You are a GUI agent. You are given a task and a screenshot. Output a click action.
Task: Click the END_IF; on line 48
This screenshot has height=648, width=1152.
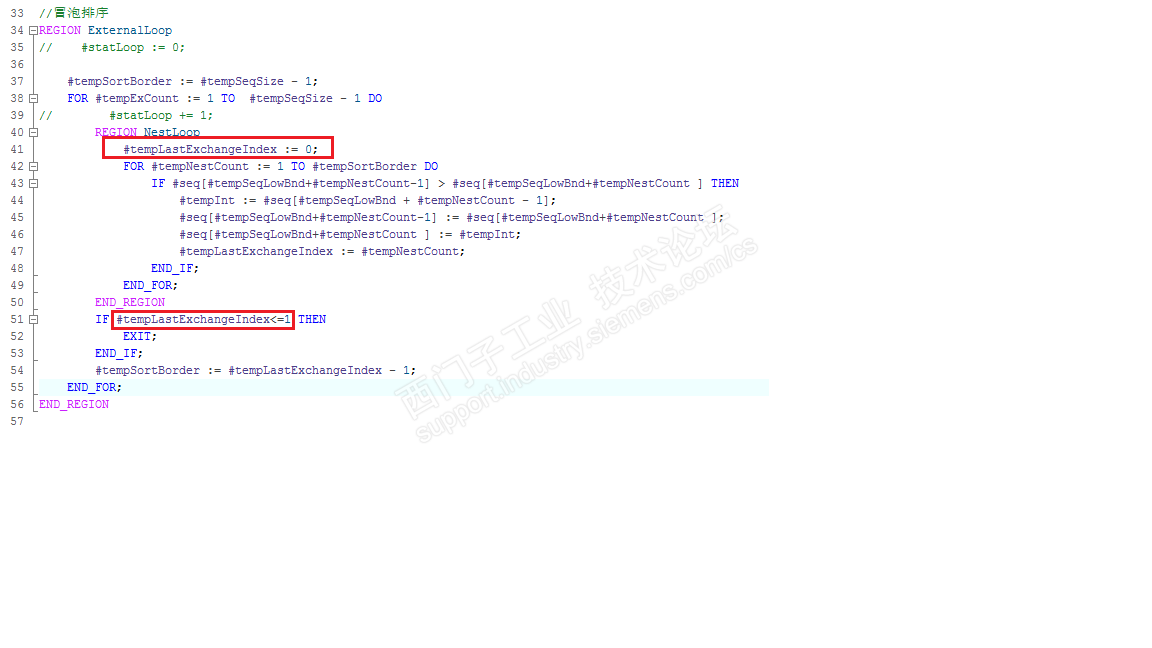point(175,269)
